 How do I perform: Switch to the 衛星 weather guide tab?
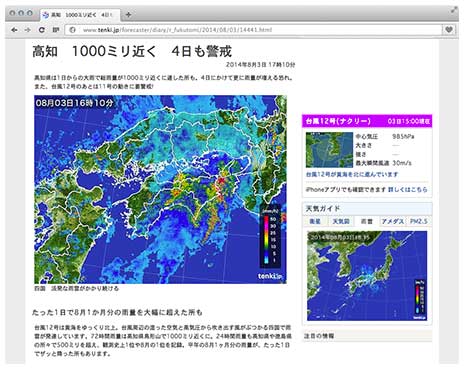point(315,221)
